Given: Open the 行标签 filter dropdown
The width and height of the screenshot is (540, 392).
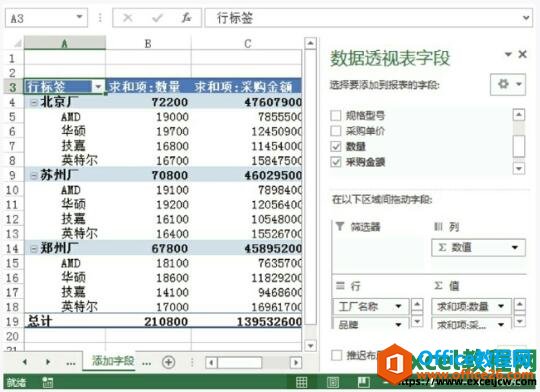Looking at the screenshot, I should point(98,86).
